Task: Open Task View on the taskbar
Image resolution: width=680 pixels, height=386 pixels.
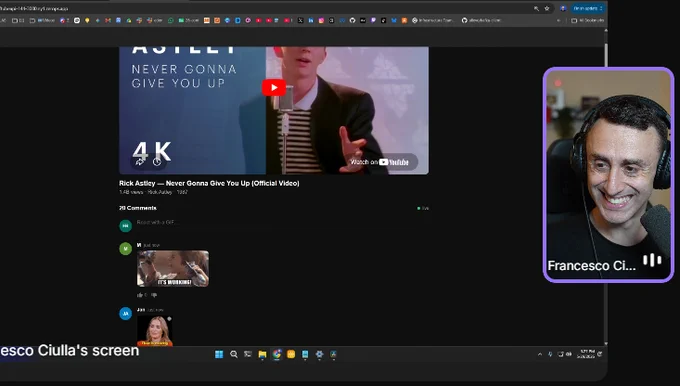Action: pos(248,354)
